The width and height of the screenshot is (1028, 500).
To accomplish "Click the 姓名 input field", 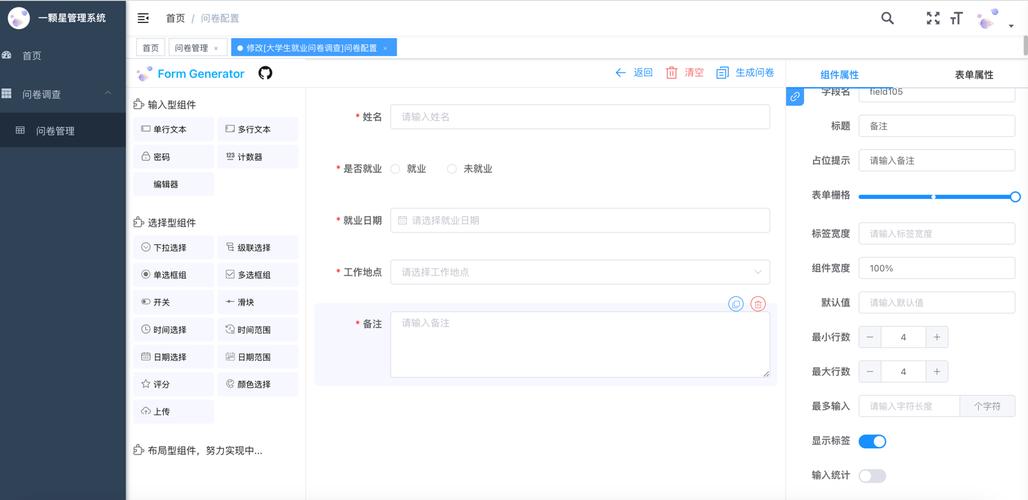I will coord(580,117).
